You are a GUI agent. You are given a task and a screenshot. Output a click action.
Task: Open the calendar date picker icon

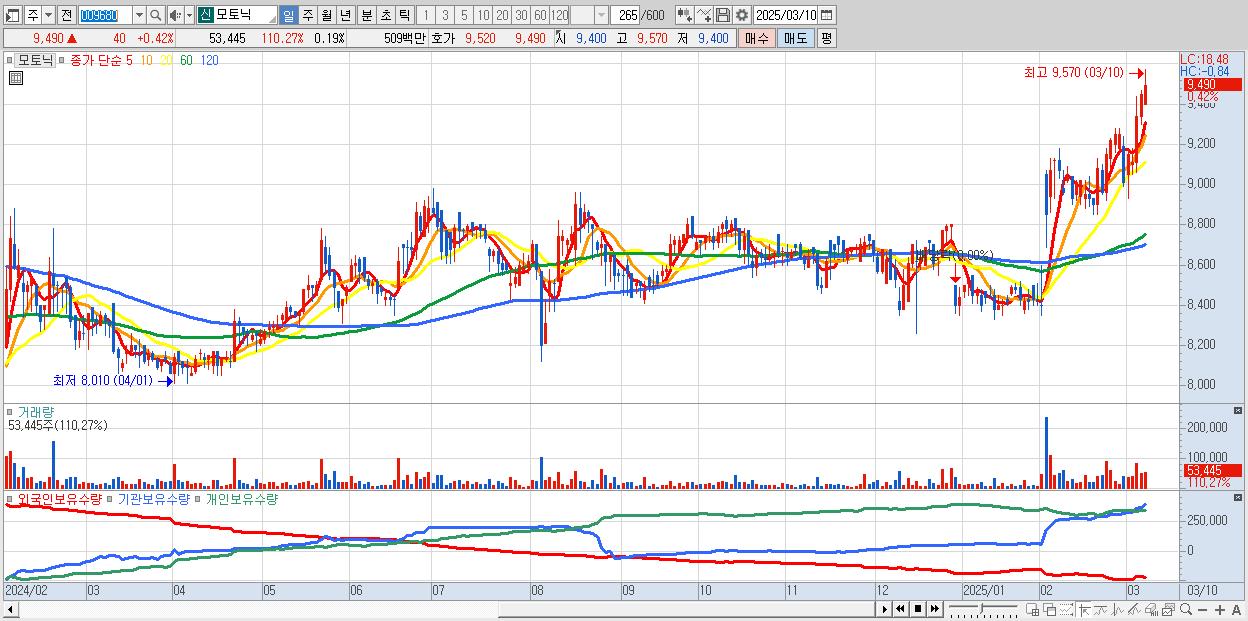click(x=826, y=15)
